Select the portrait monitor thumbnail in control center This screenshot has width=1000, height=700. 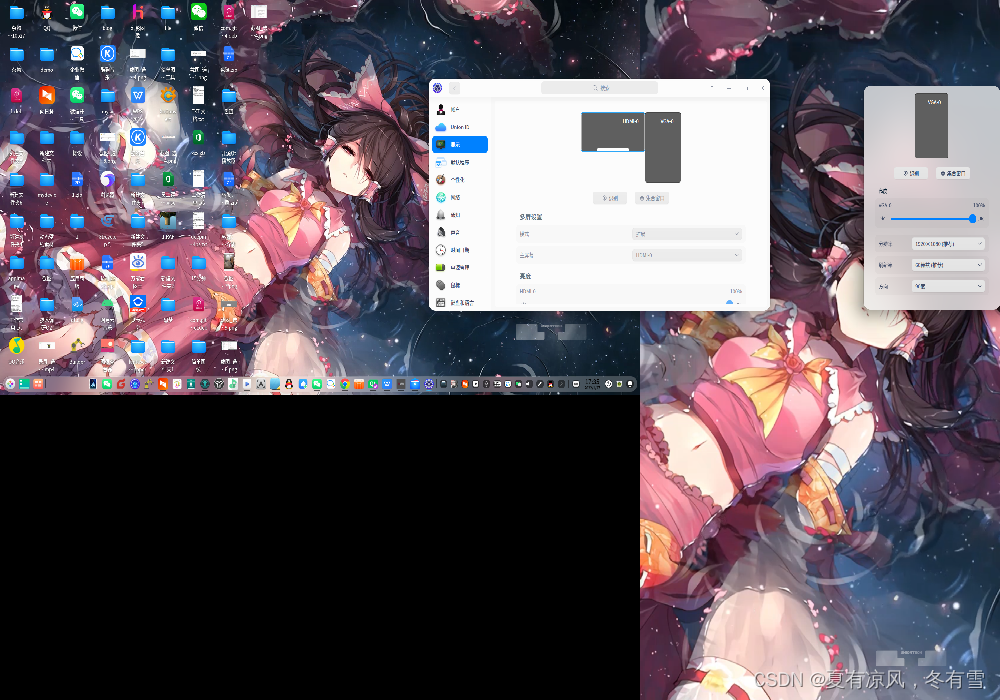click(x=663, y=147)
